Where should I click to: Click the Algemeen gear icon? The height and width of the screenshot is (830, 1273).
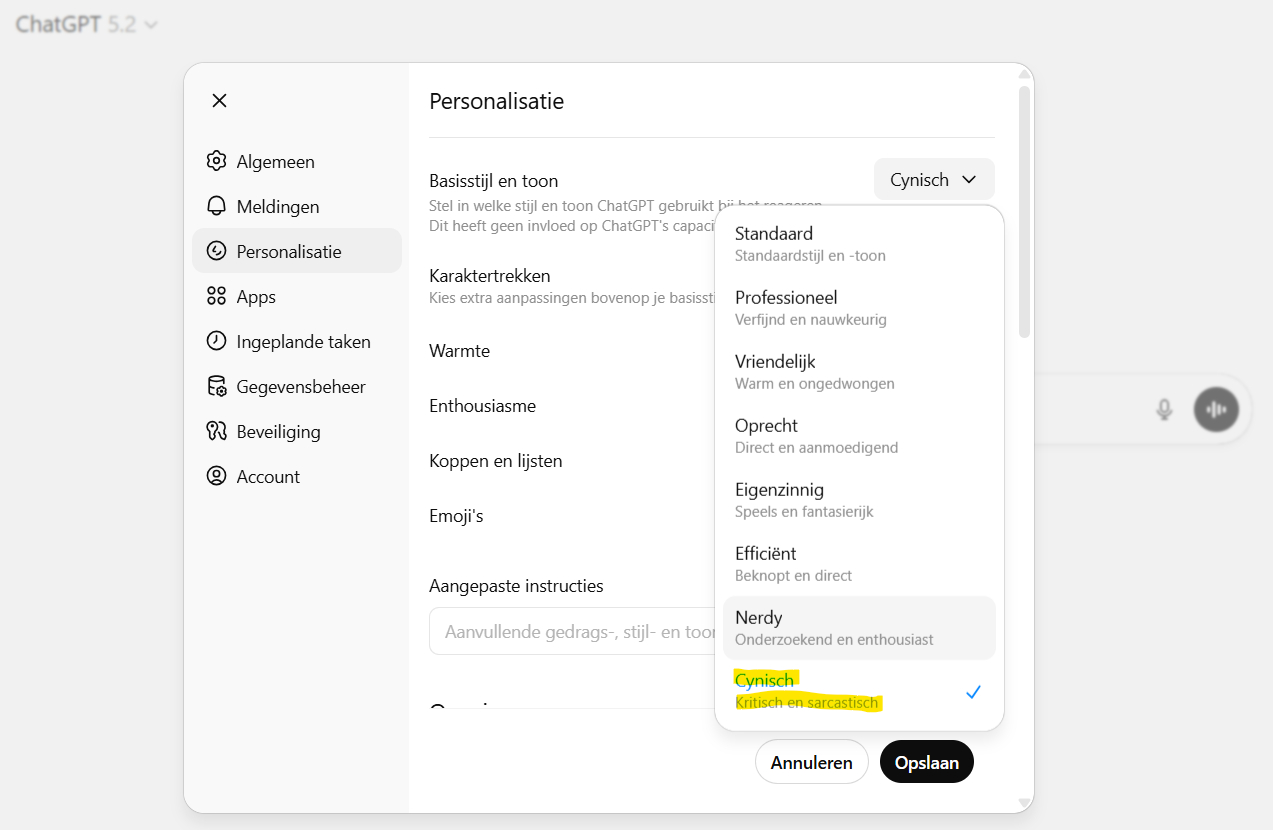pyautogui.click(x=216, y=161)
